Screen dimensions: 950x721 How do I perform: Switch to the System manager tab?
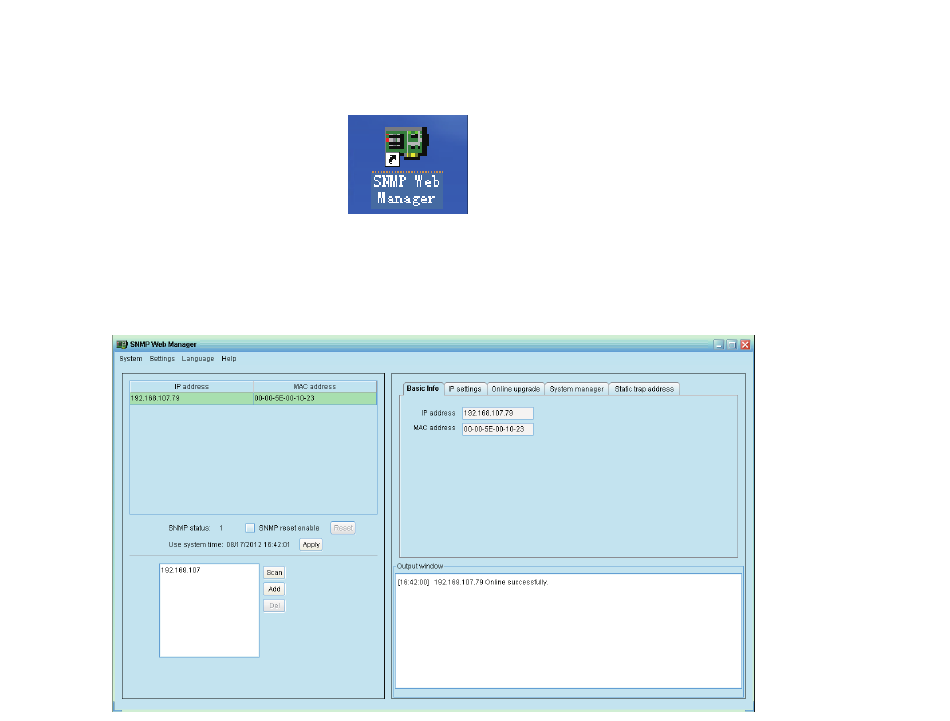point(577,389)
